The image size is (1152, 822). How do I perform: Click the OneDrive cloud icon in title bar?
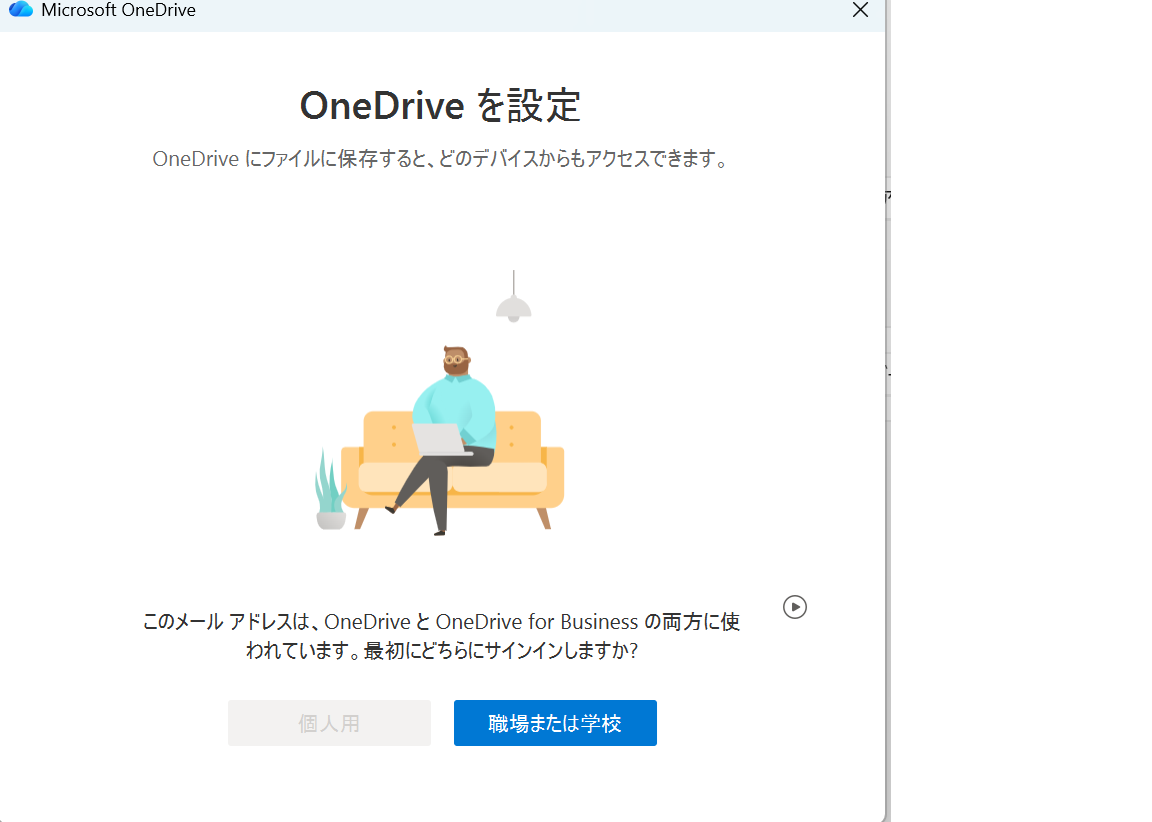21,9
